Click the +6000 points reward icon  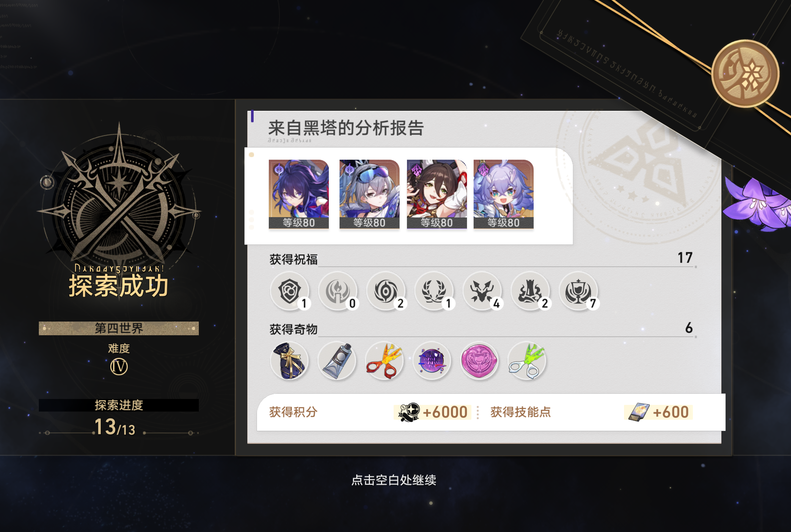(x=409, y=412)
